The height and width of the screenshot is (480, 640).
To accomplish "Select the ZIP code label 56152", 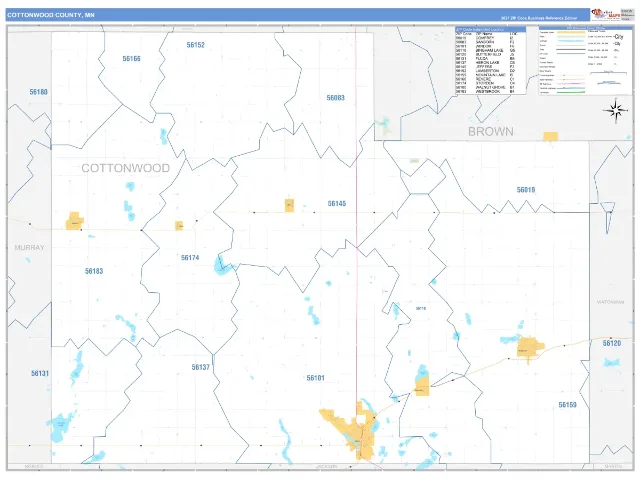I will coord(196,45).
